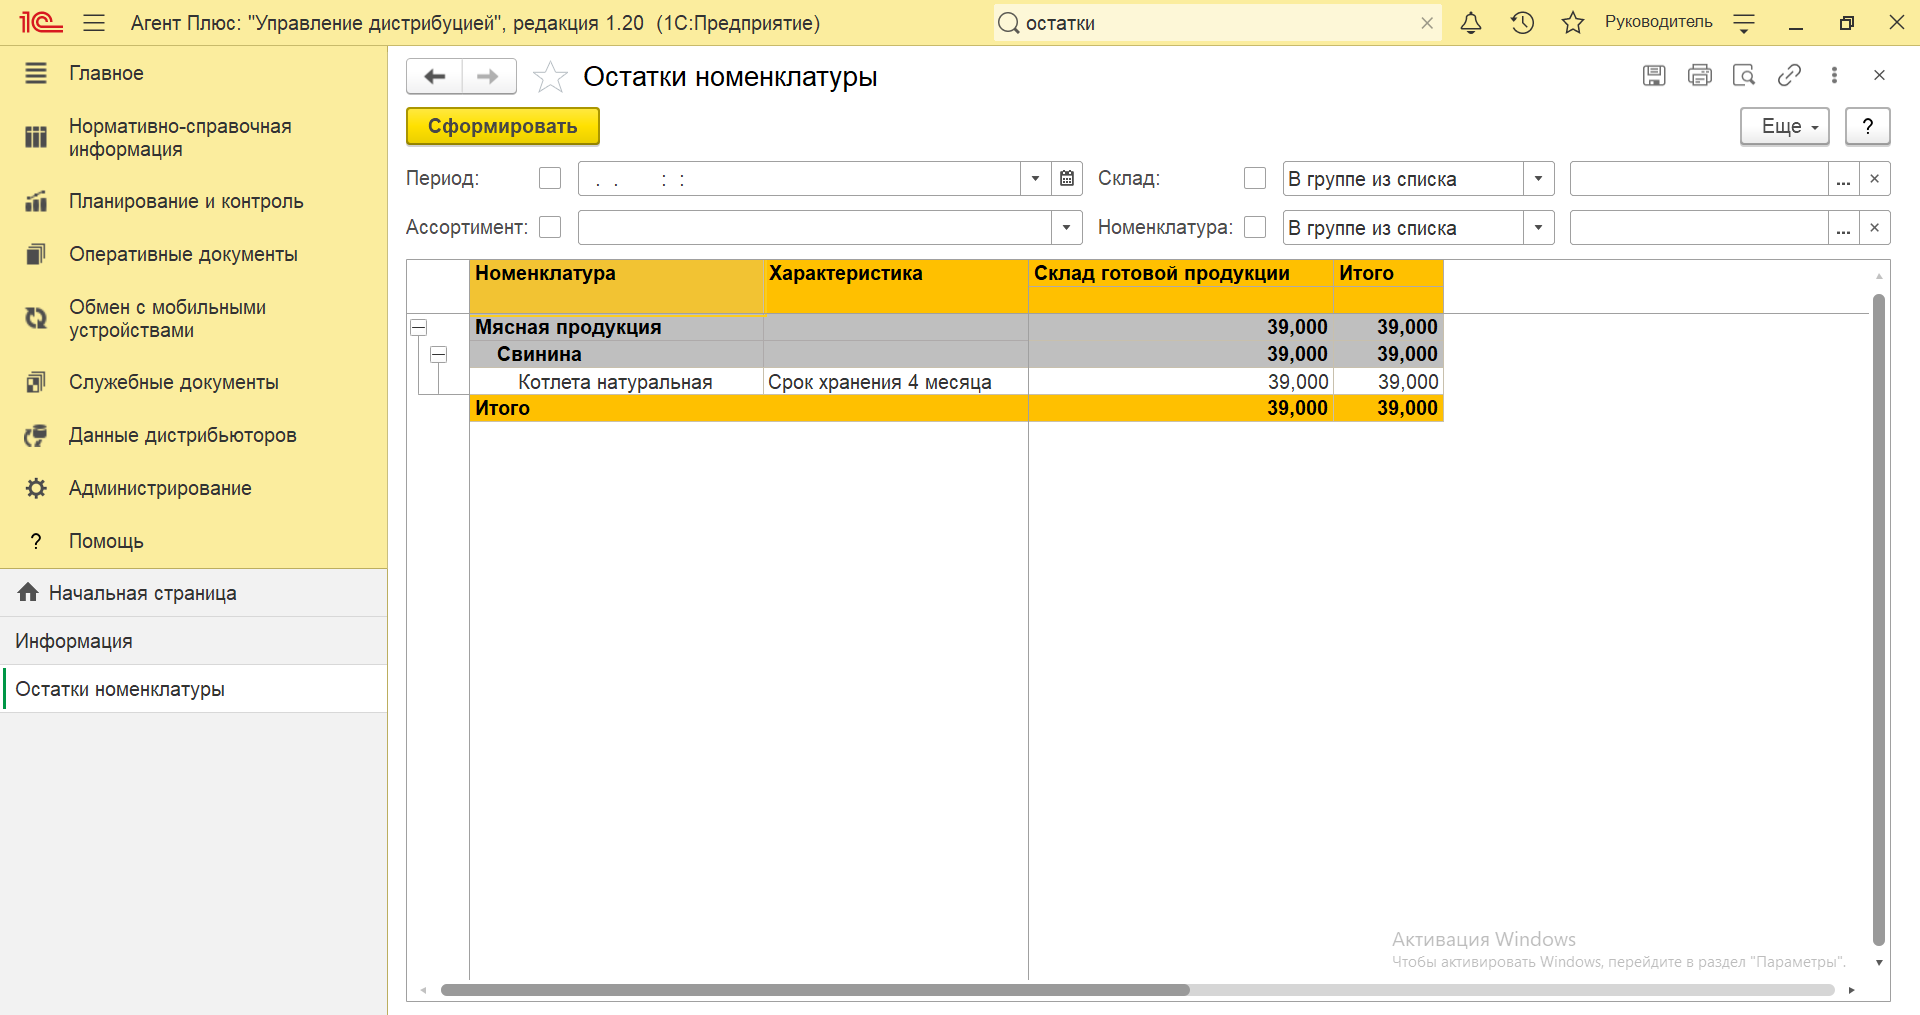The height and width of the screenshot is (1015, 1920).
Task: Click the Номенклатура column header
Action: click(616, 286)
